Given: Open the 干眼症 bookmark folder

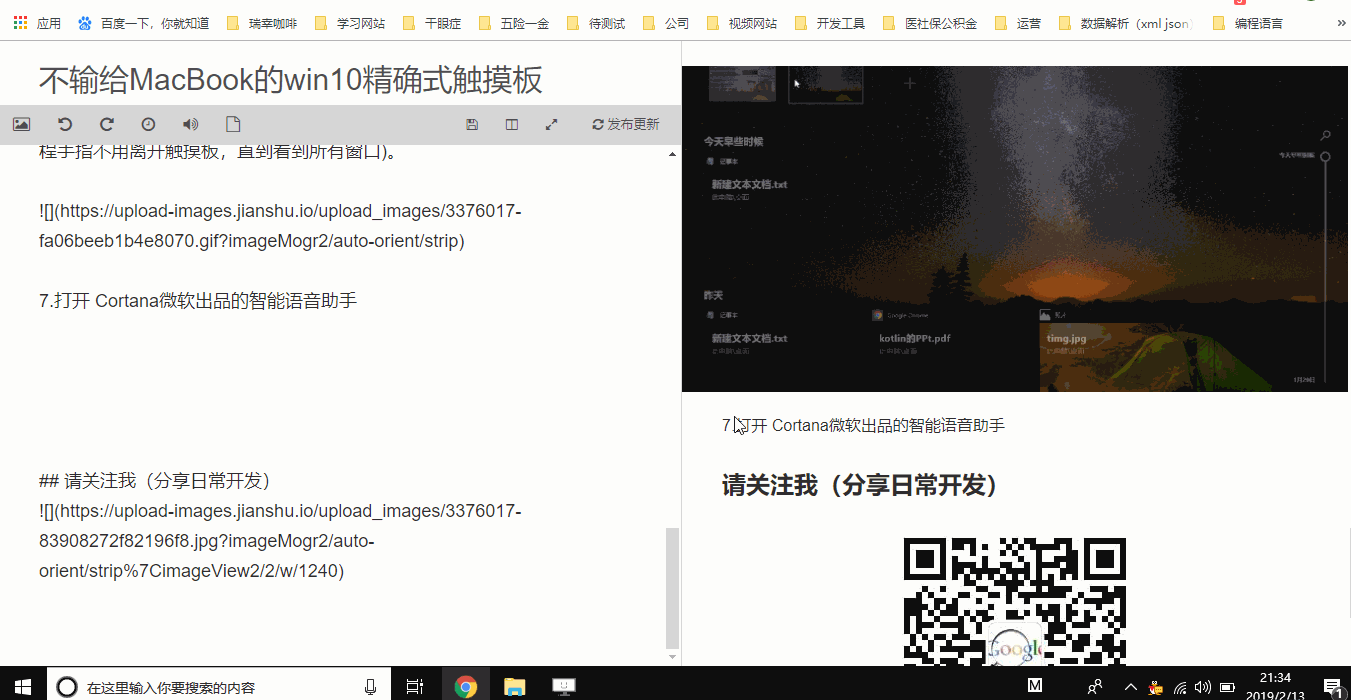Looking at the screenshot, I should tap(432, 23).
